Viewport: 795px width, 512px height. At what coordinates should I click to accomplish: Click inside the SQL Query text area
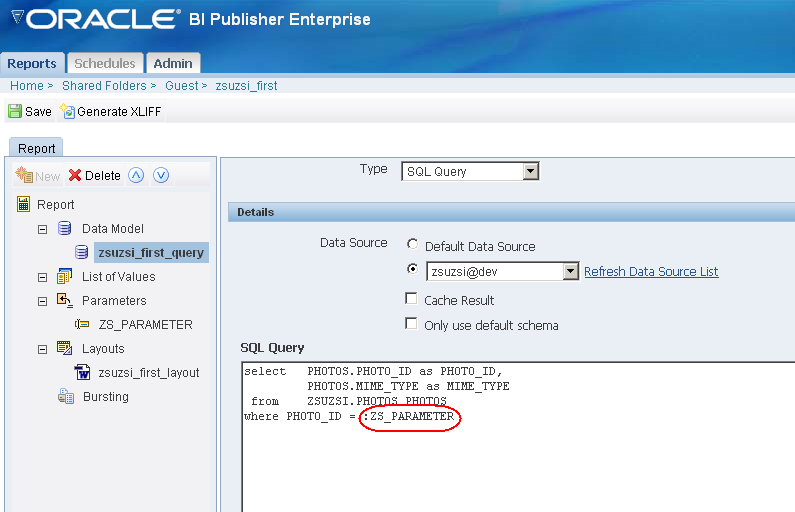coord(518,437)
